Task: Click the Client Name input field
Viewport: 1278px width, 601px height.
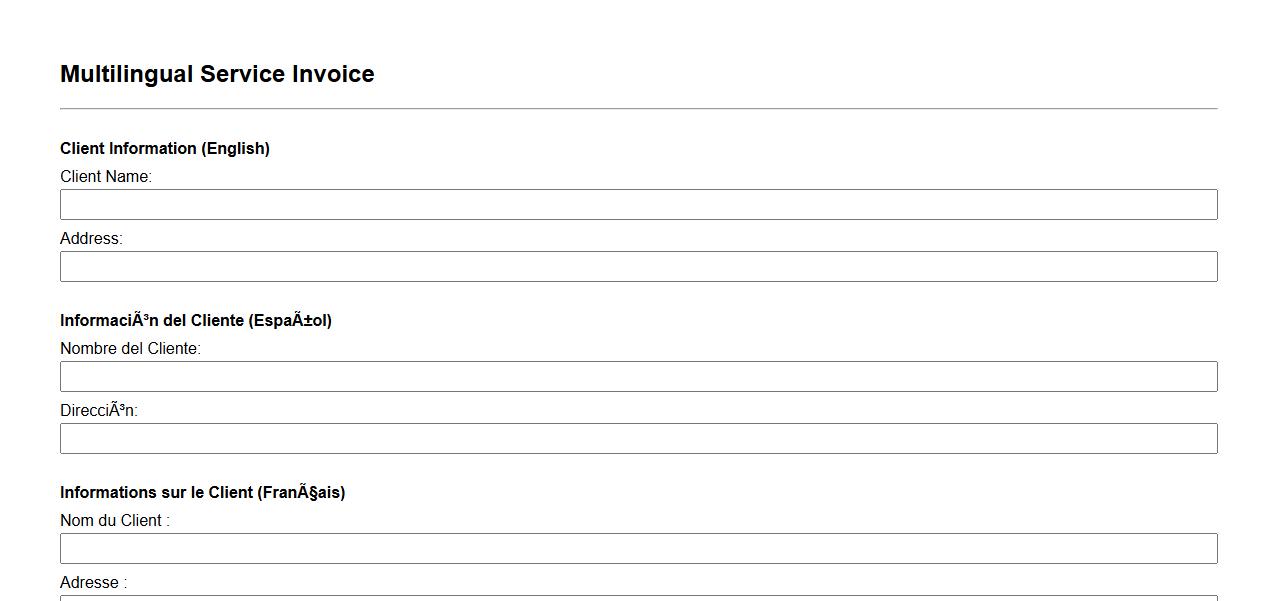Action: 638,204
